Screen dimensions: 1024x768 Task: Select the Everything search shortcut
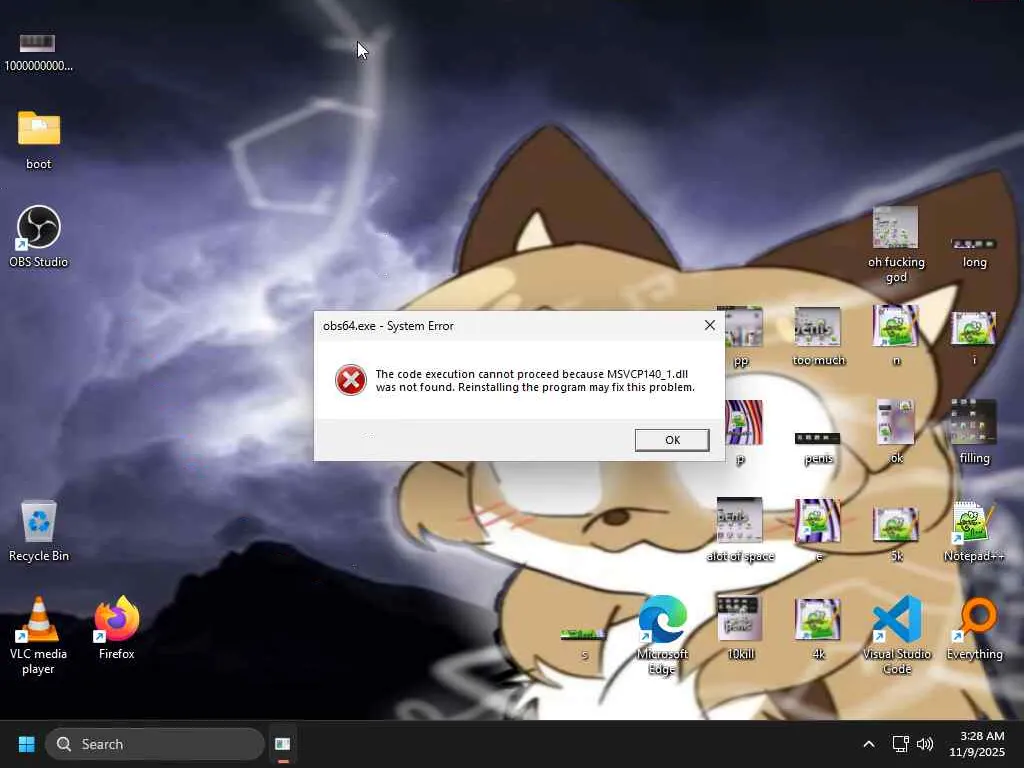point(974,628)
